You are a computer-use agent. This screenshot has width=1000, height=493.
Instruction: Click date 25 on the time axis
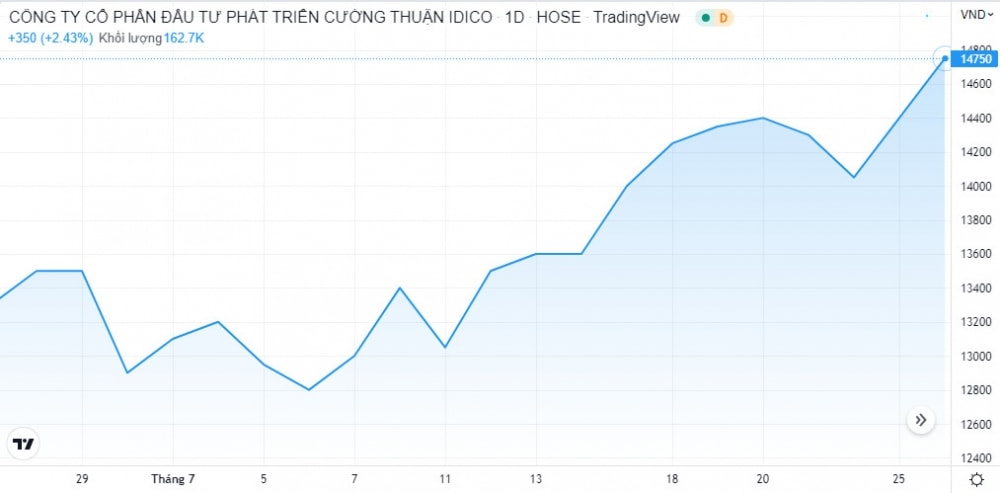click(x=899, y=479)
